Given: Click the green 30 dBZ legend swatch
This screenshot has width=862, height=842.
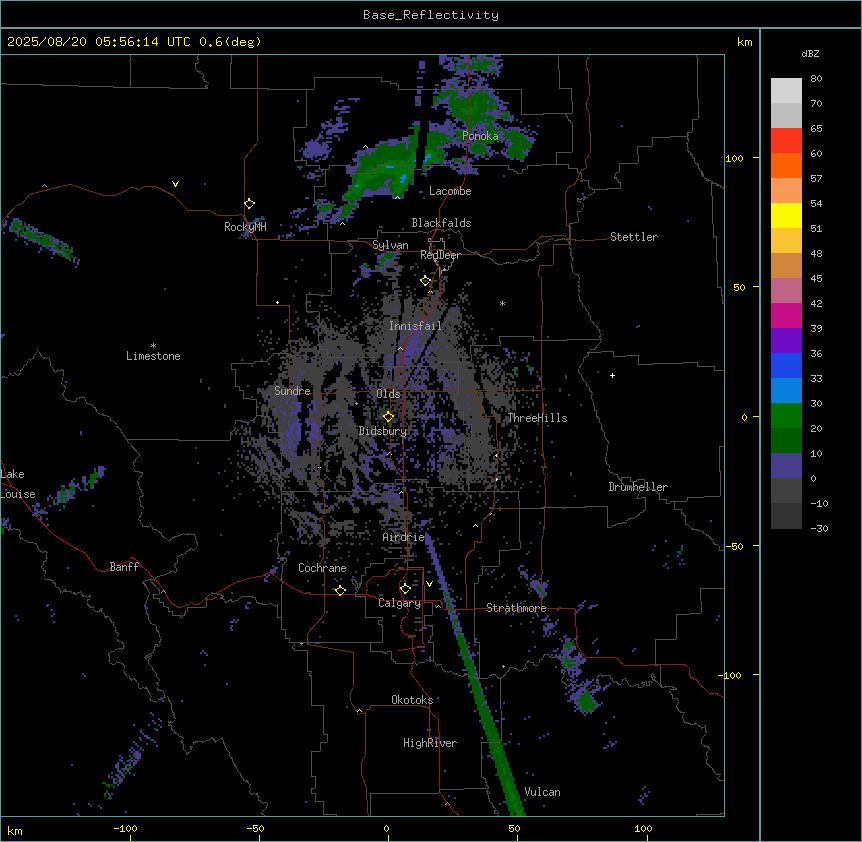Looking at the screenshot, I should (786, 416).
